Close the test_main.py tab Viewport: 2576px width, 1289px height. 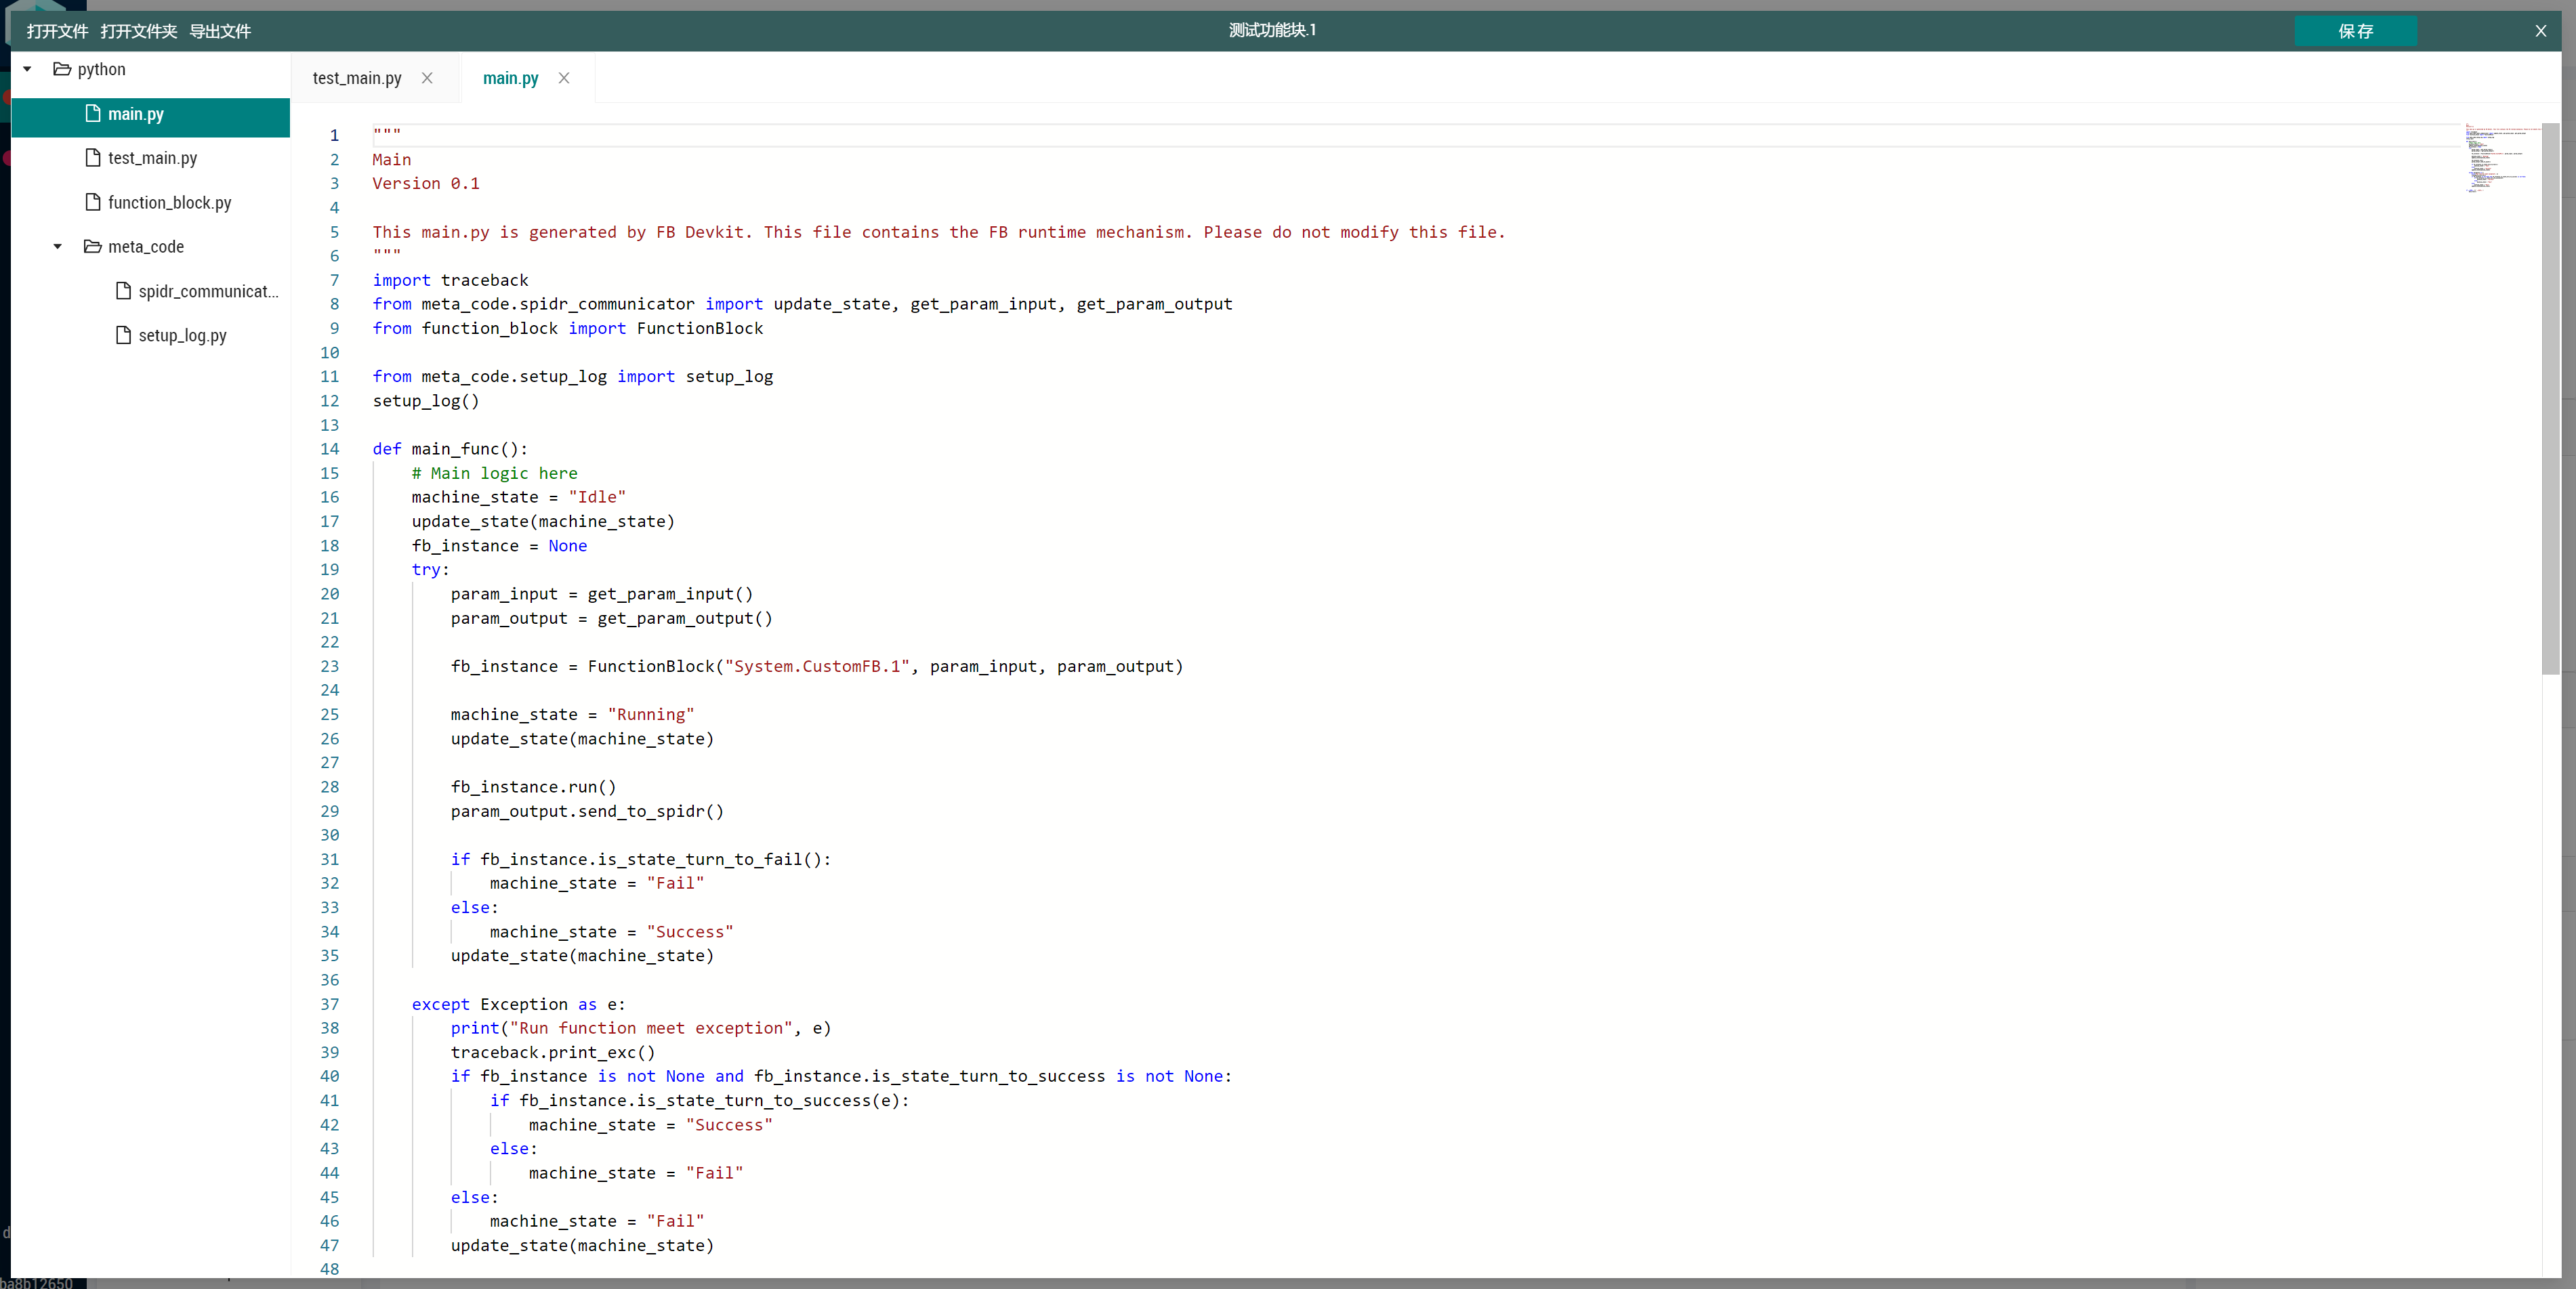[427, 78]
